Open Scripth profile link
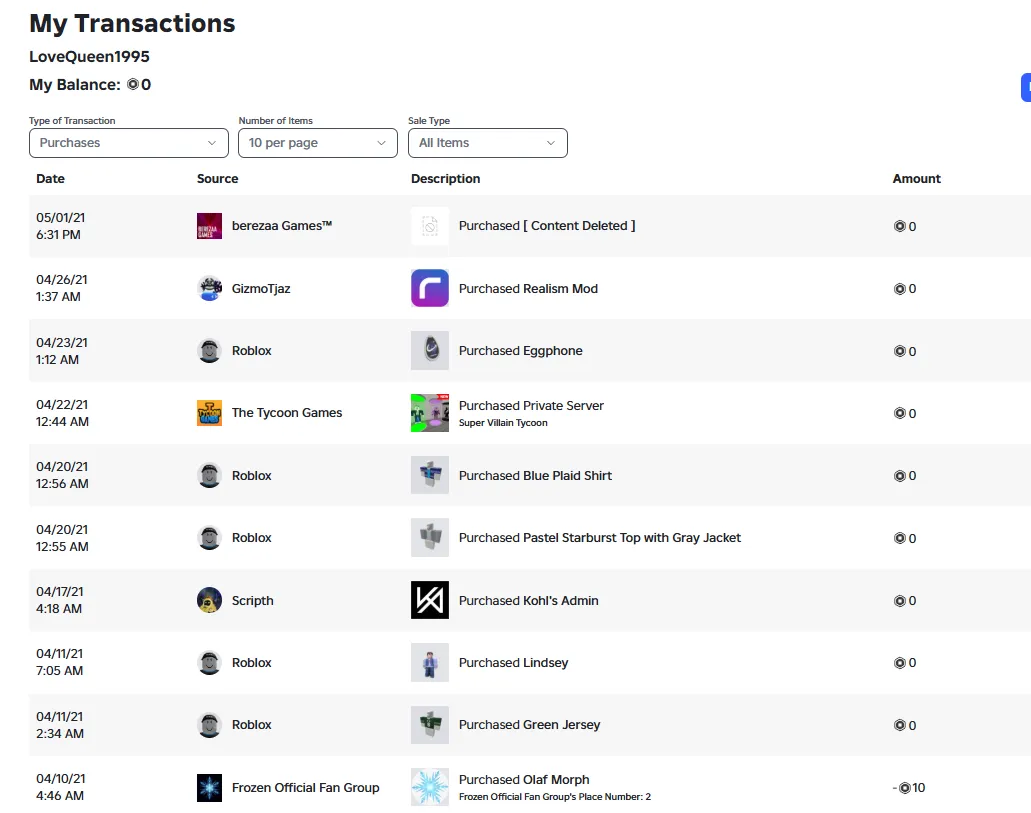Screen dimensions: 1031x813 point(252,601)
